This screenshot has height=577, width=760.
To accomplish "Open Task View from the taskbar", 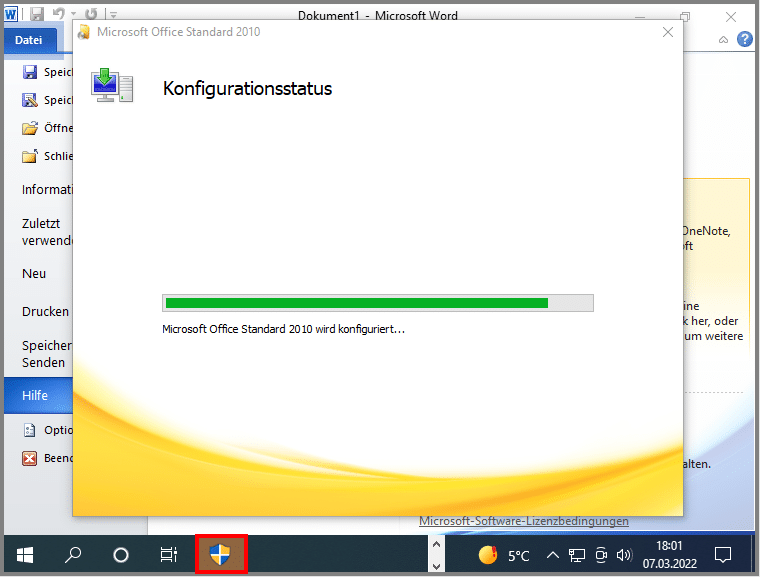I will [x=169, y=555].
